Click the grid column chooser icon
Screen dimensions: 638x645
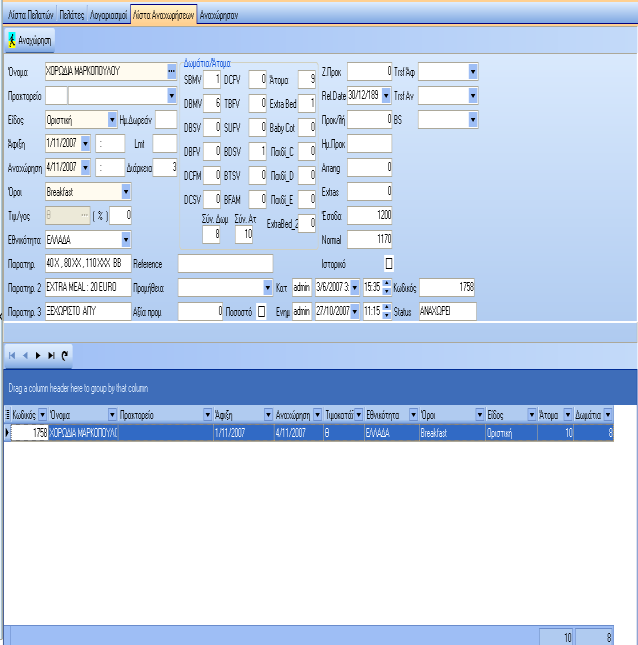[7, 415]
